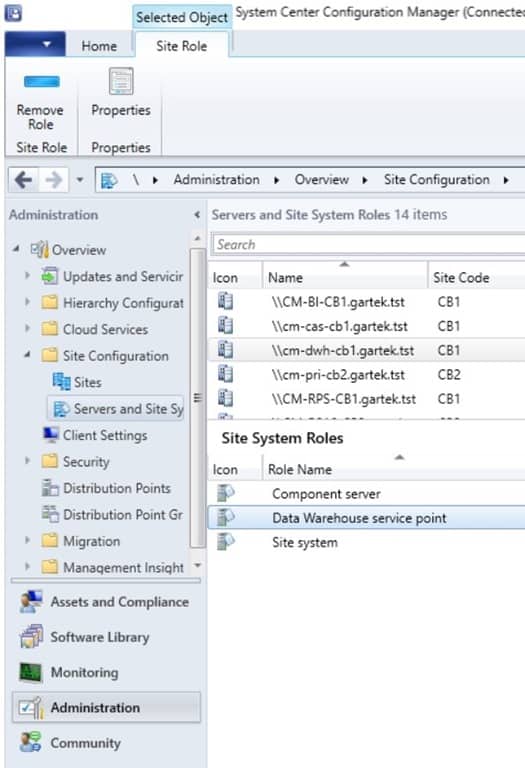
Task: Click the Monitoring workspace icon
Action: (x=31, y=672)
